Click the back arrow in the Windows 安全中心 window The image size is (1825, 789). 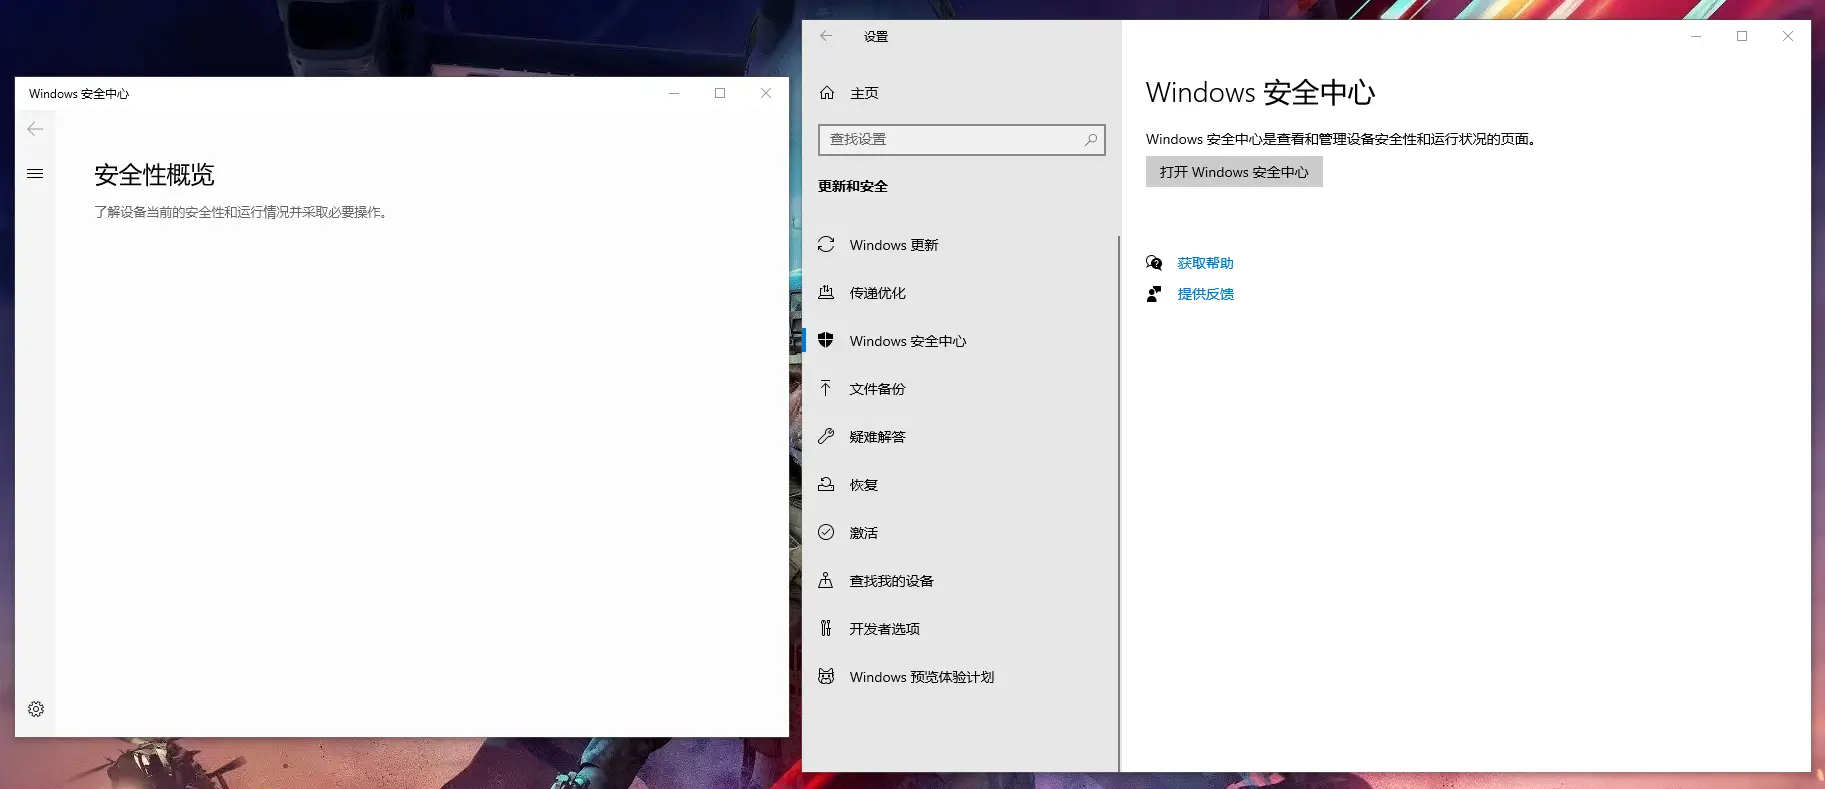[35, 129]
